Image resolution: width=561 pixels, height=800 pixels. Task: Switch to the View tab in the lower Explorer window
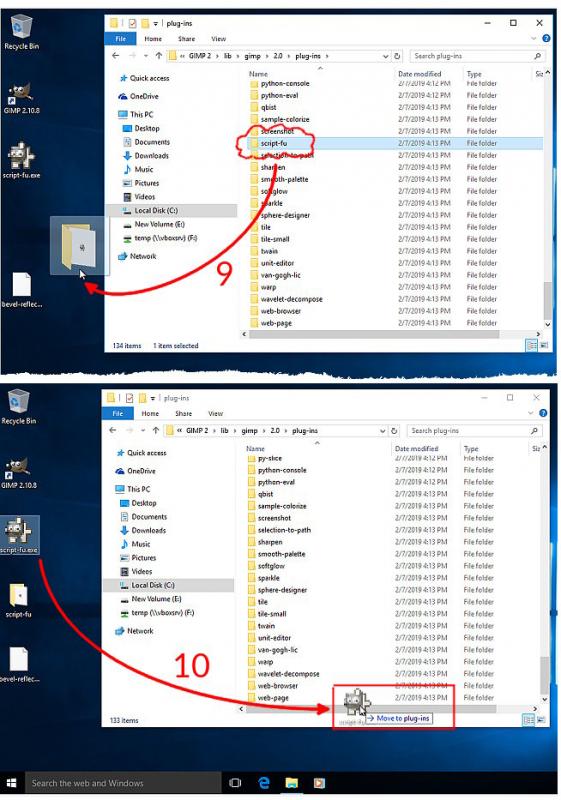[215, 413]
